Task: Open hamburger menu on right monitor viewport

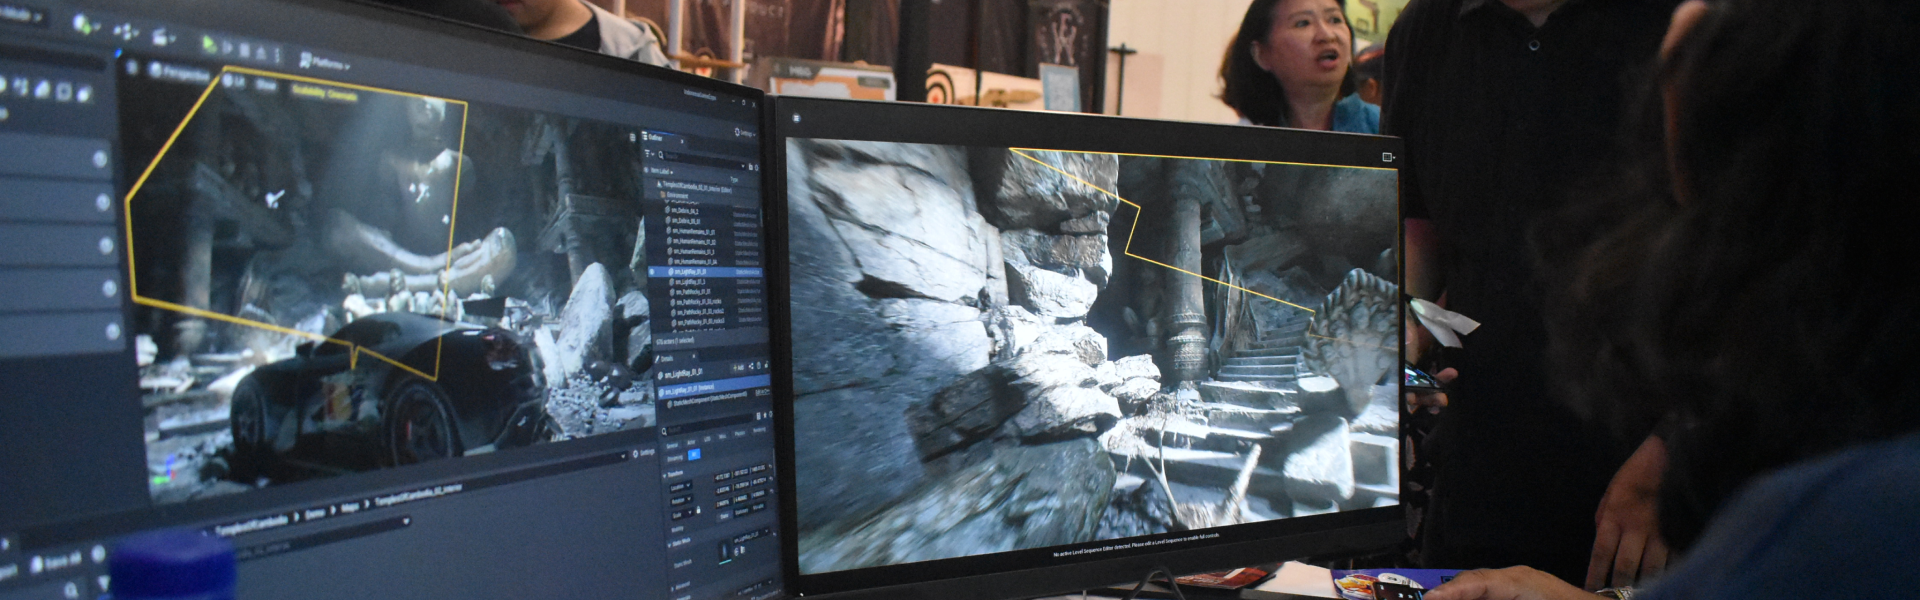Action: 796,118
